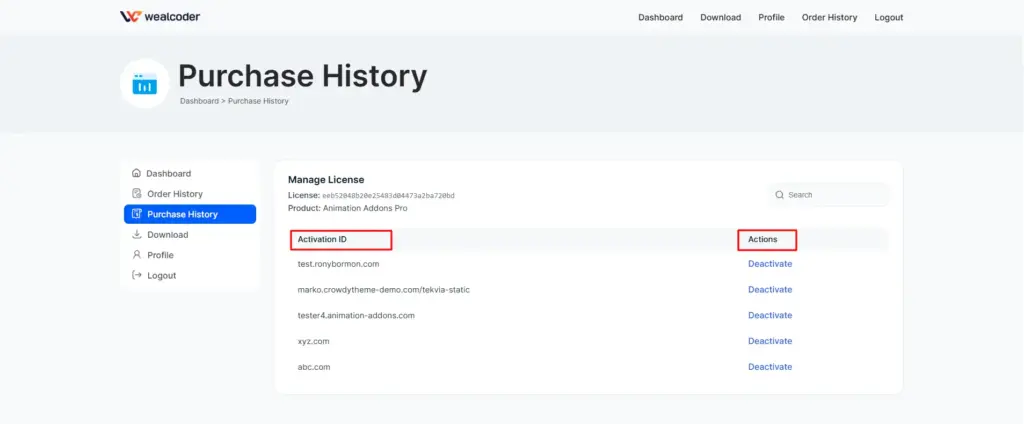Open Order History in top navigation
The height and width of the screenshot is (424, 1024).
tap(829, 17)
